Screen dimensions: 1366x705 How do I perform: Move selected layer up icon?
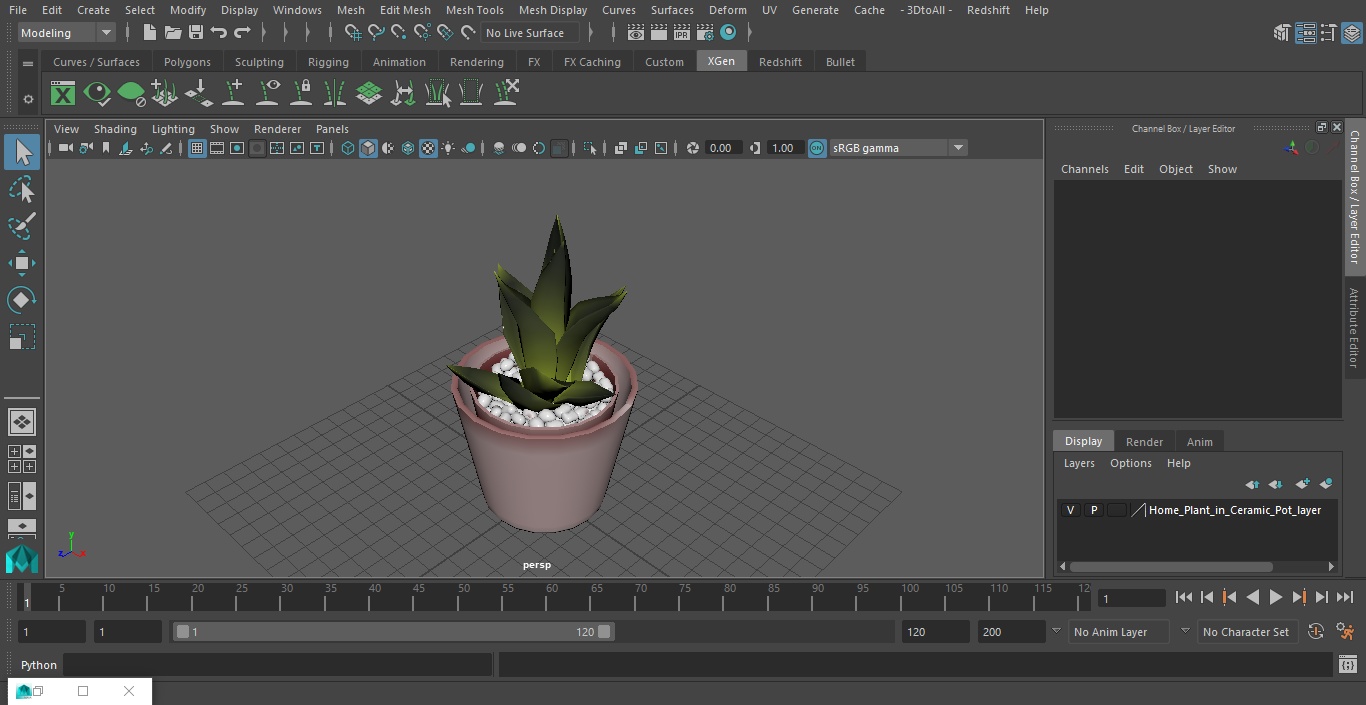(x=1252, y=484)
